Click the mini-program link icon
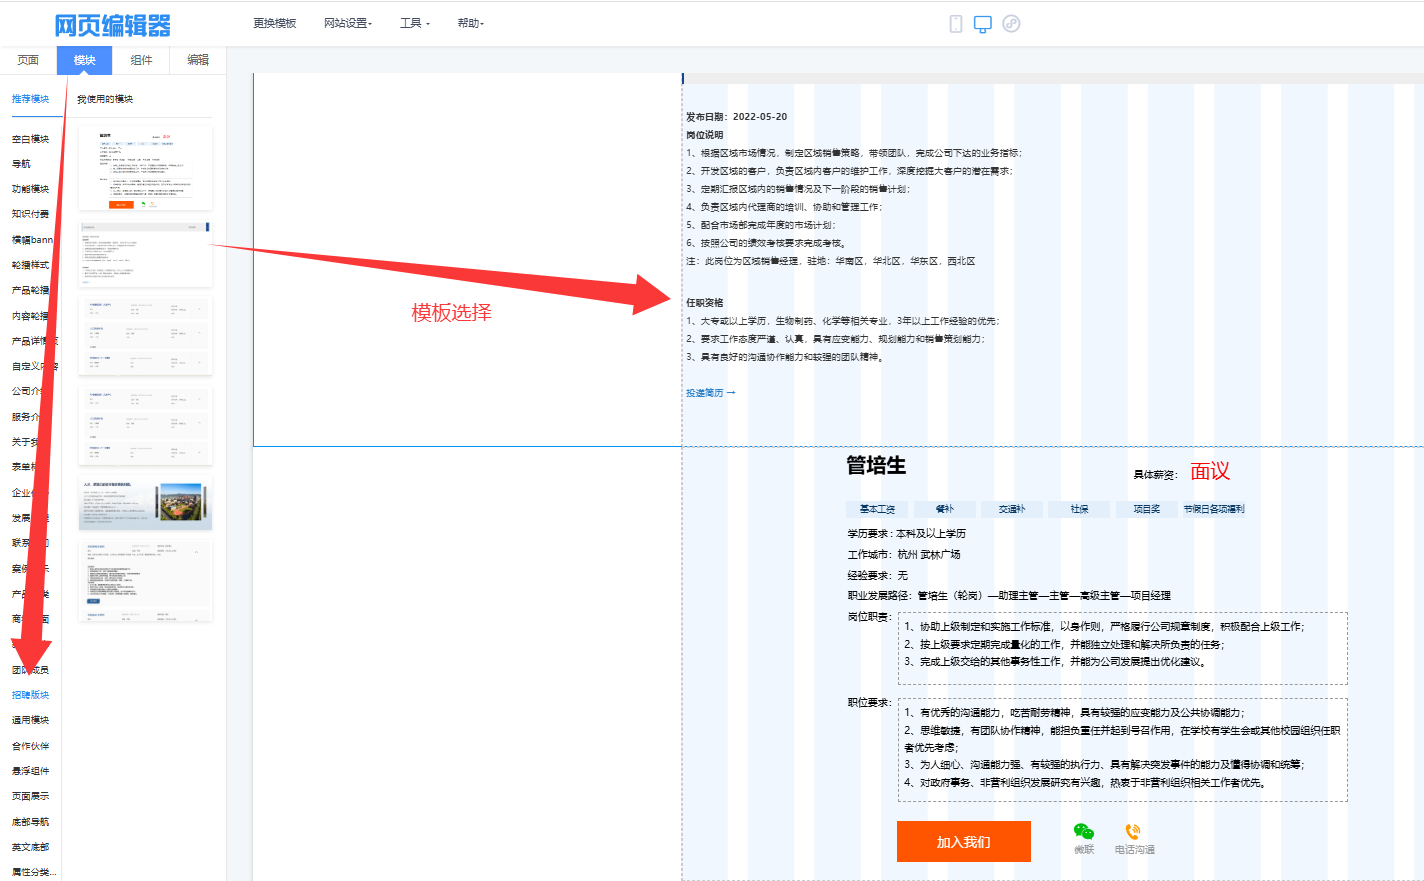Viewport: 1424px width, 881px height. click(x=1011, y=24)
